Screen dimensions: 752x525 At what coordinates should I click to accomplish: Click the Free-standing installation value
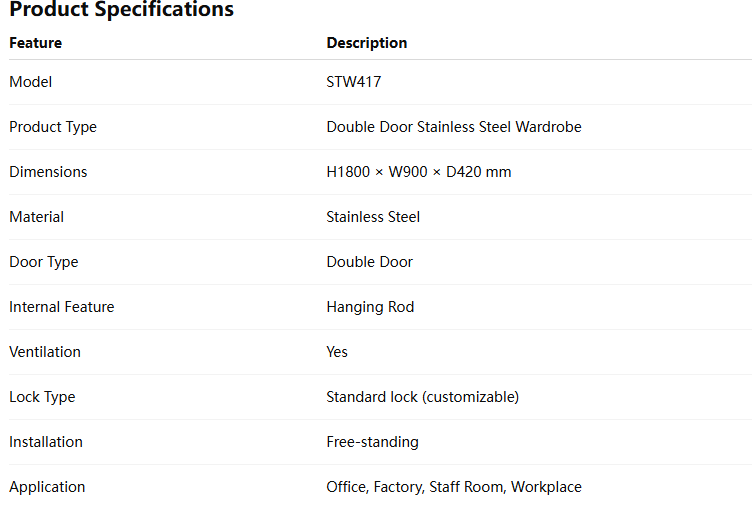pos(373,443)
